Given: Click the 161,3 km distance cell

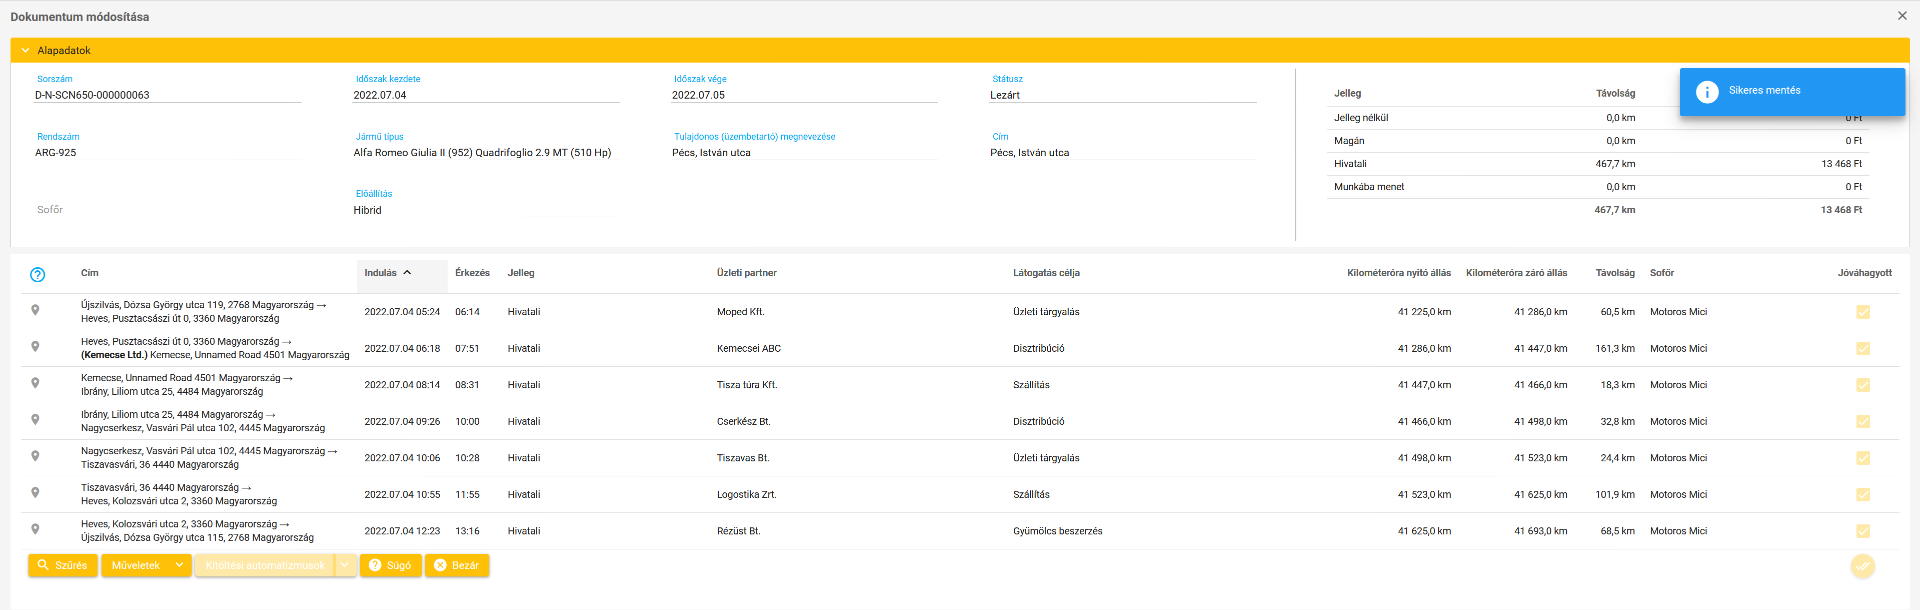Looking at the screenshot, I should tap(1615, 349).
